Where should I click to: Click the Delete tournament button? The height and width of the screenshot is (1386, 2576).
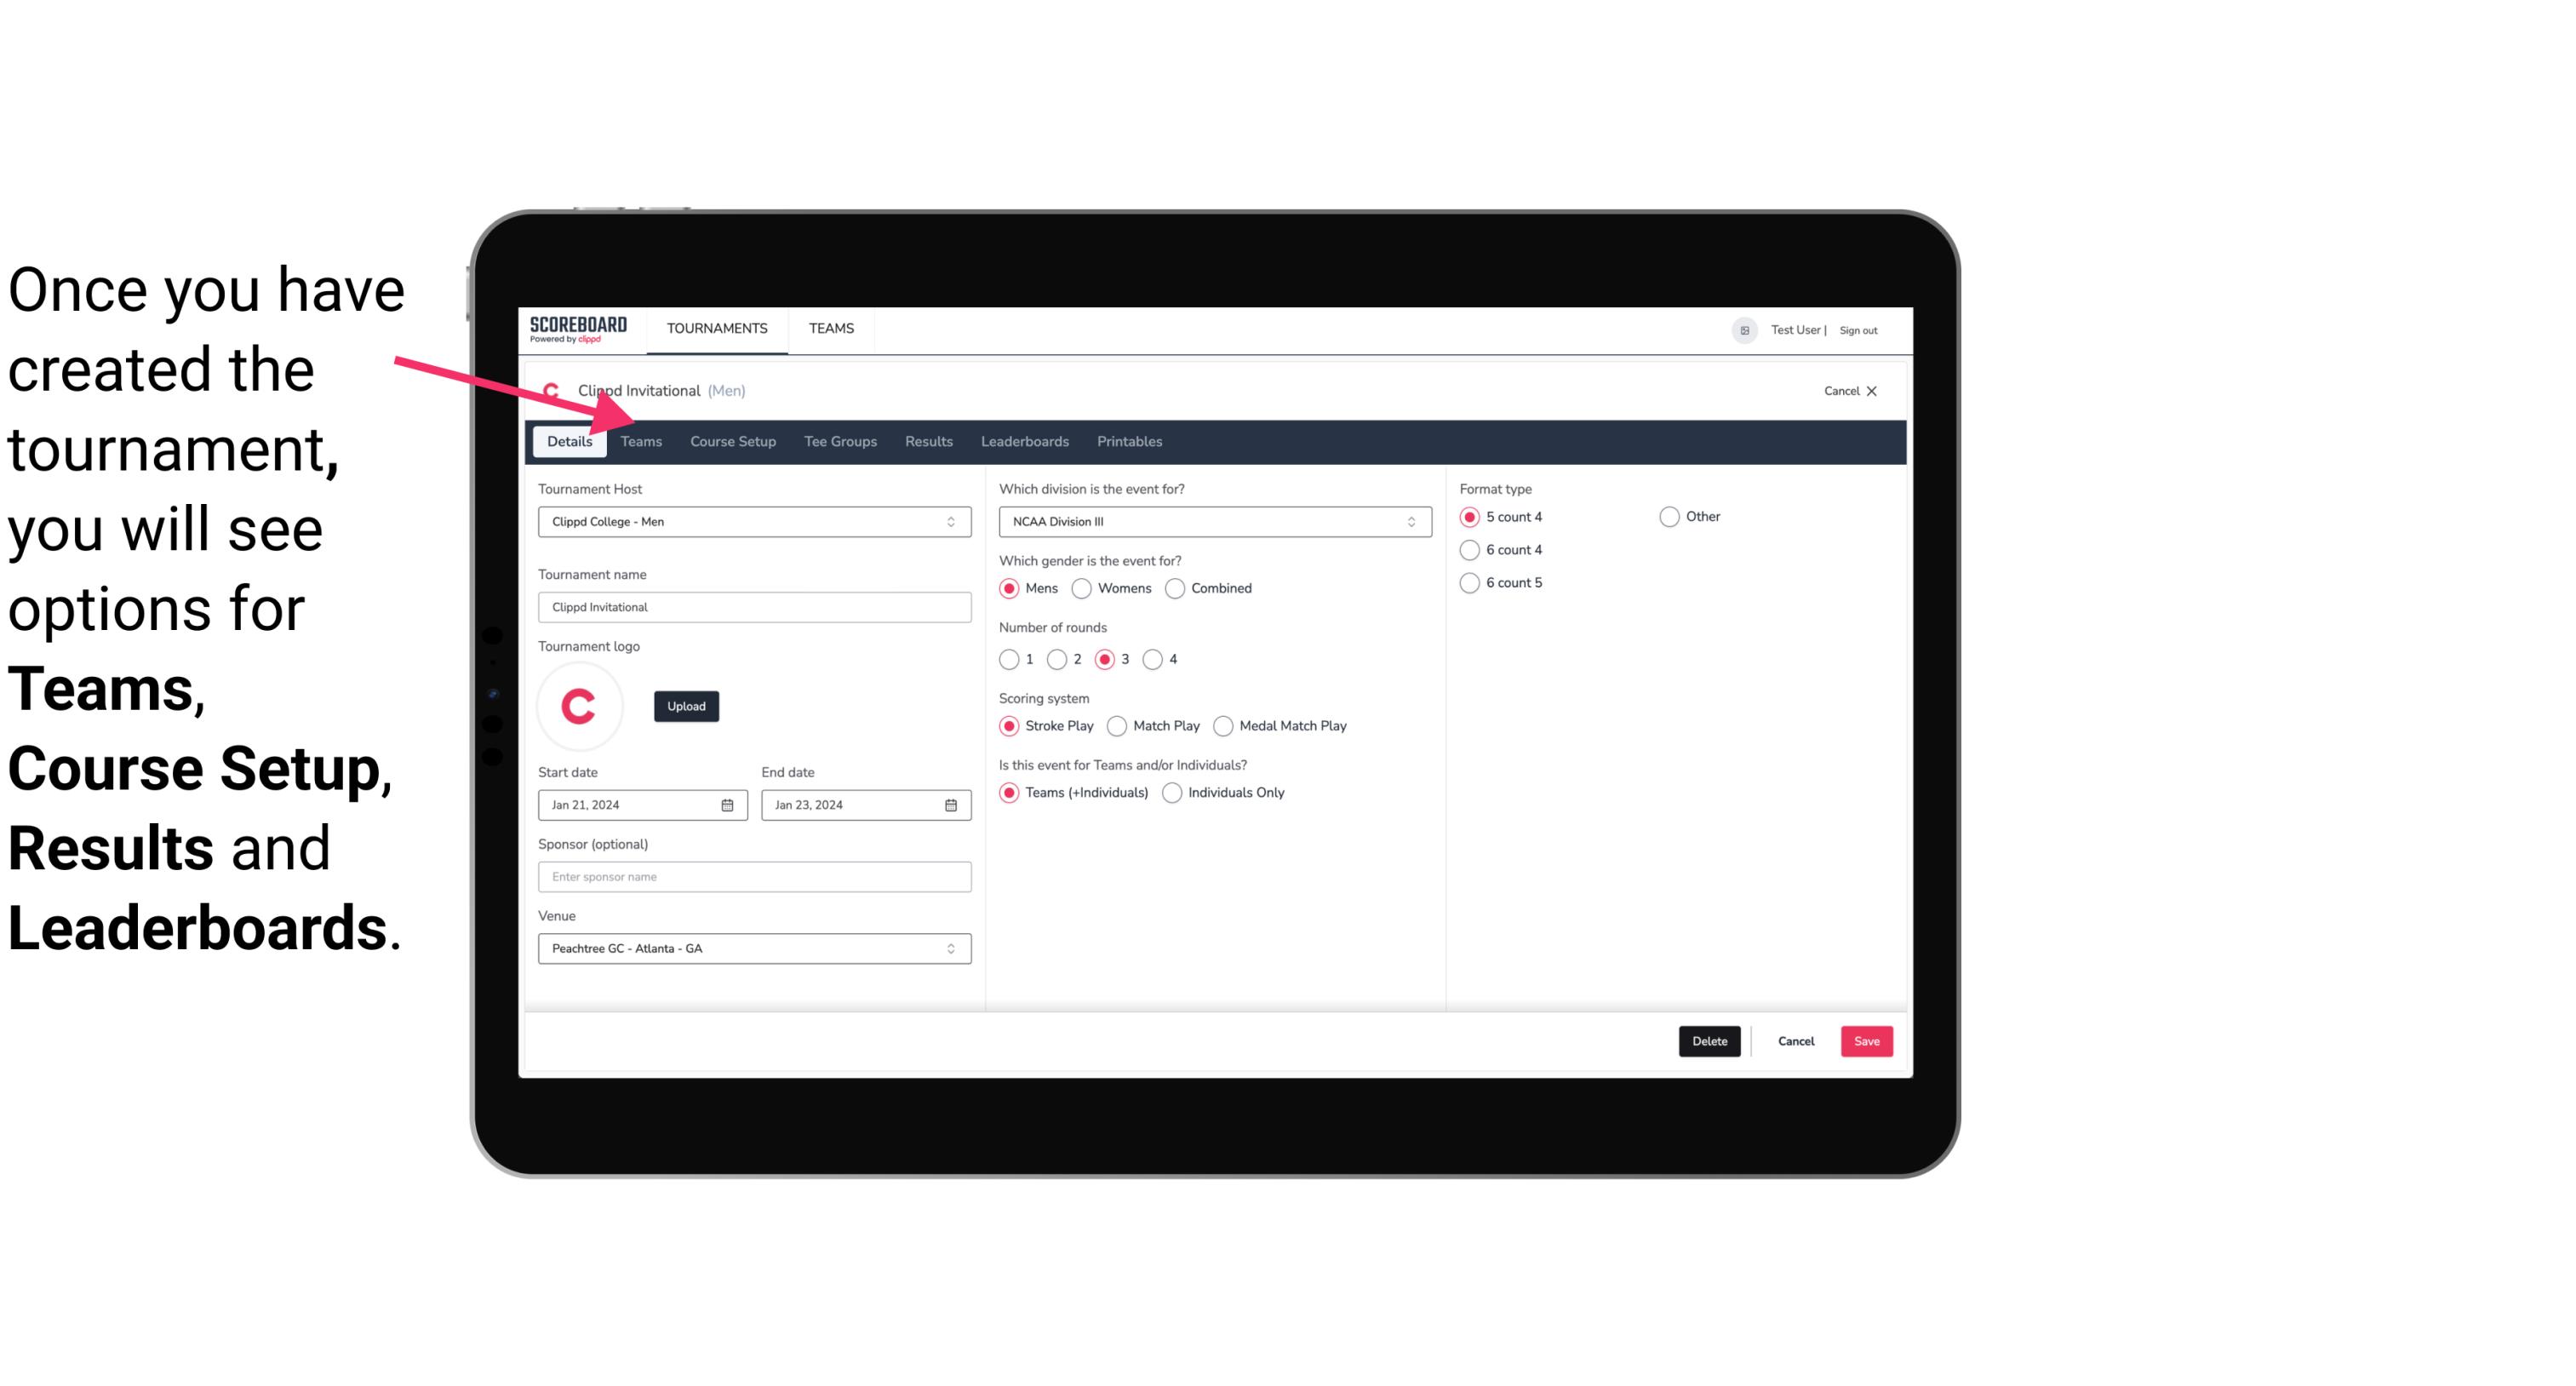(1708, 1039)
